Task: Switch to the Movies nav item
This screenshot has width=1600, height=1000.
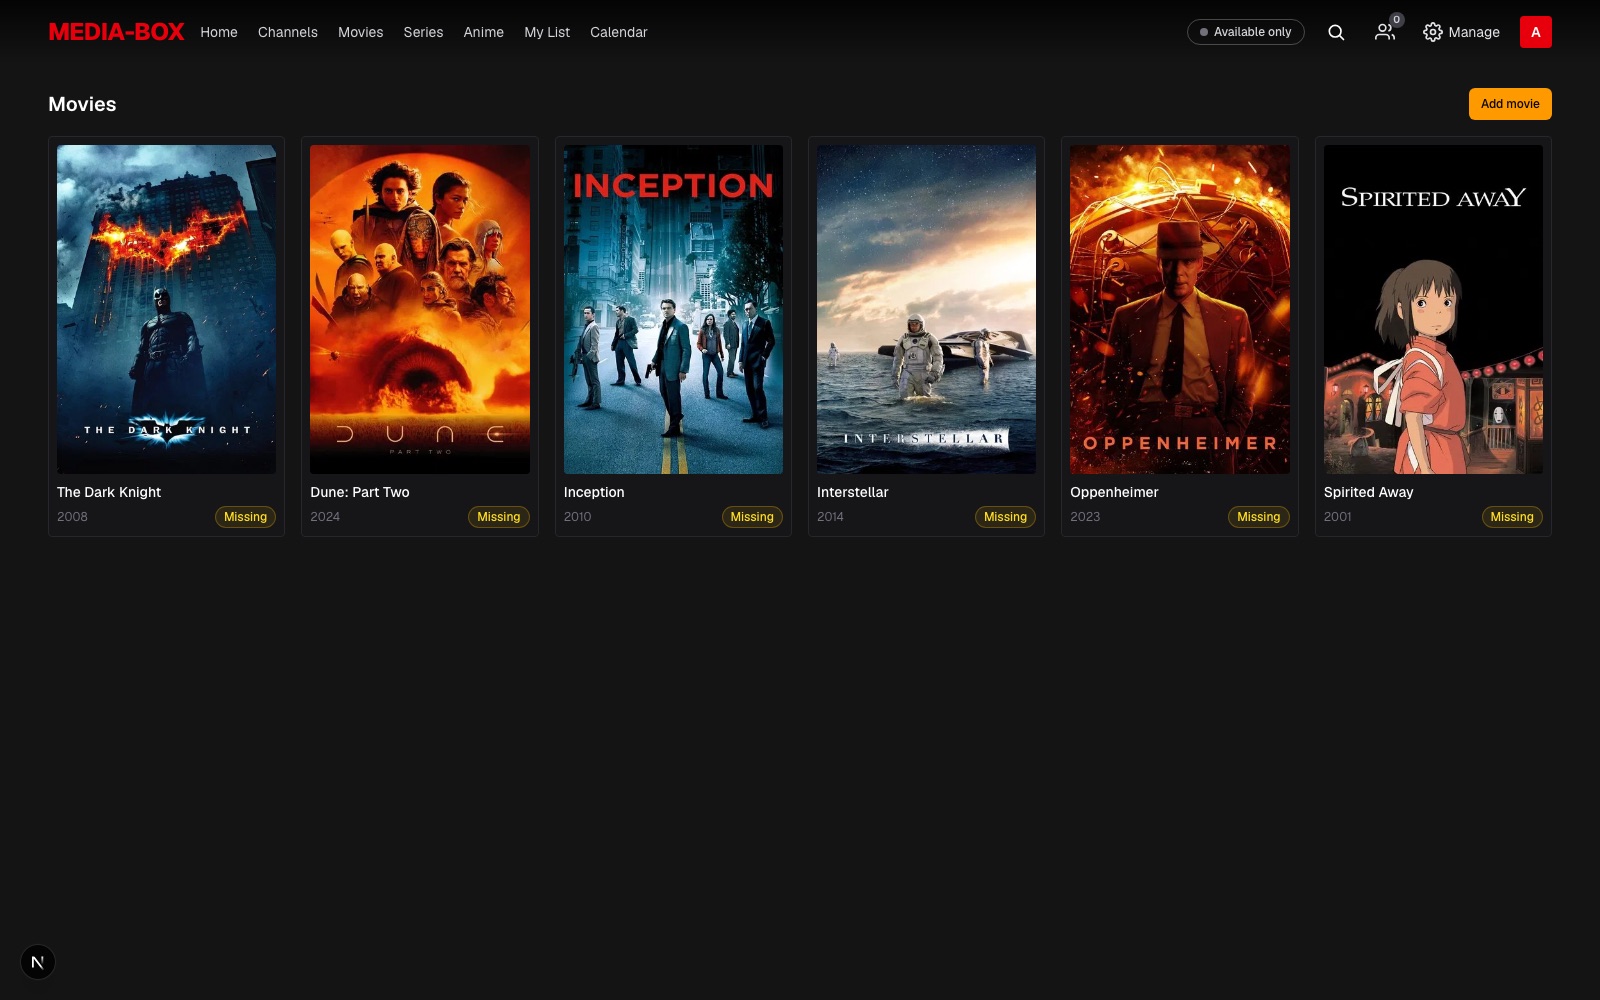Action: (361, 32)
